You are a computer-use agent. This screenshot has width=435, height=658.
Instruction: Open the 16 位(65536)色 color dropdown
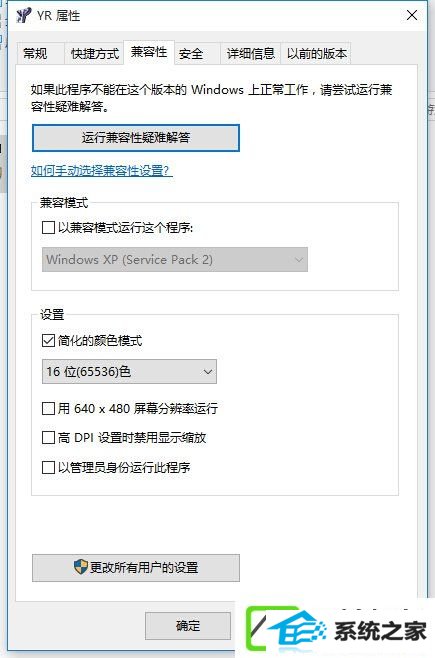[x=129, y=371]
